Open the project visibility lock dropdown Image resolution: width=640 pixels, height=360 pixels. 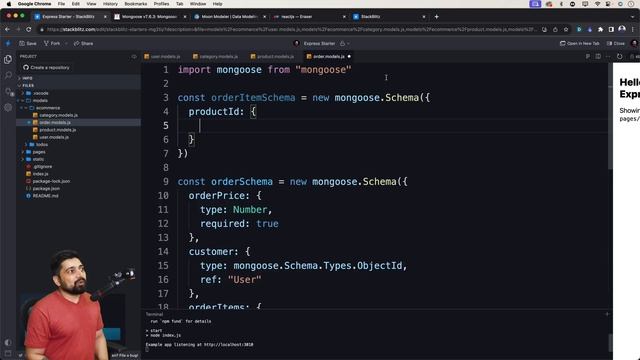click(x=344, y=43)
